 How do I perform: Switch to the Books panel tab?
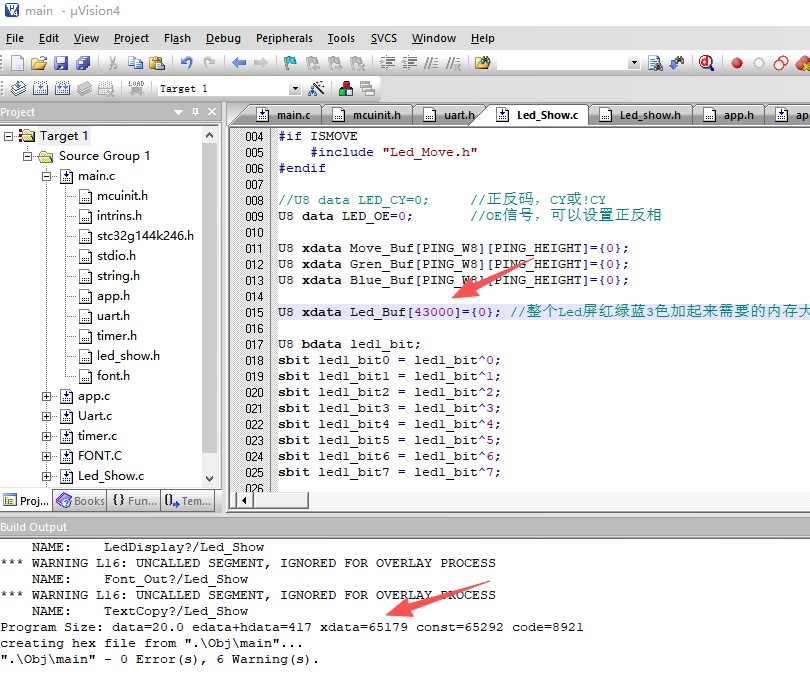pyautogui.click(x=80, y=501)
